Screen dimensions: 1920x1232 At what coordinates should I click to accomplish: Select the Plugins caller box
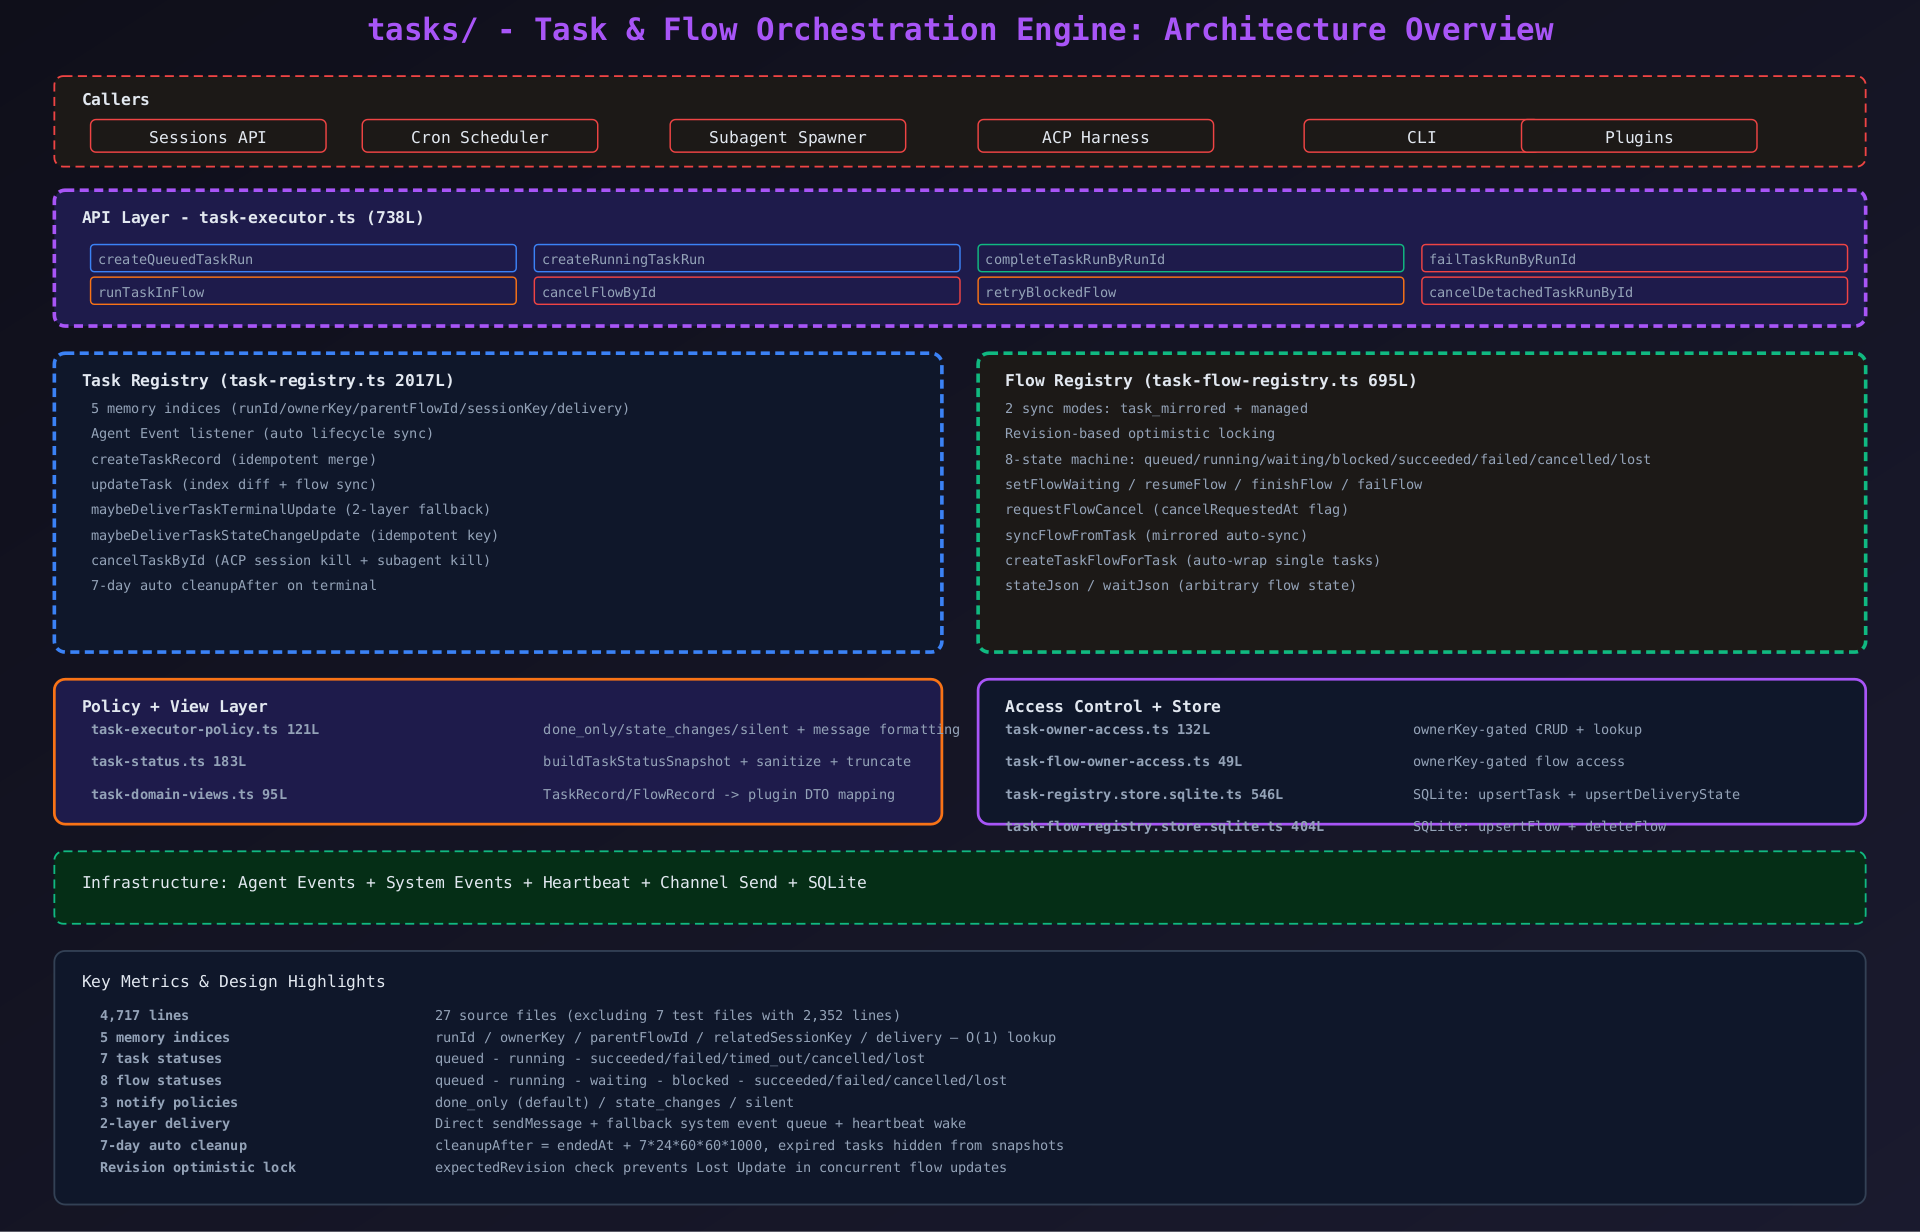pos(1639,137)
